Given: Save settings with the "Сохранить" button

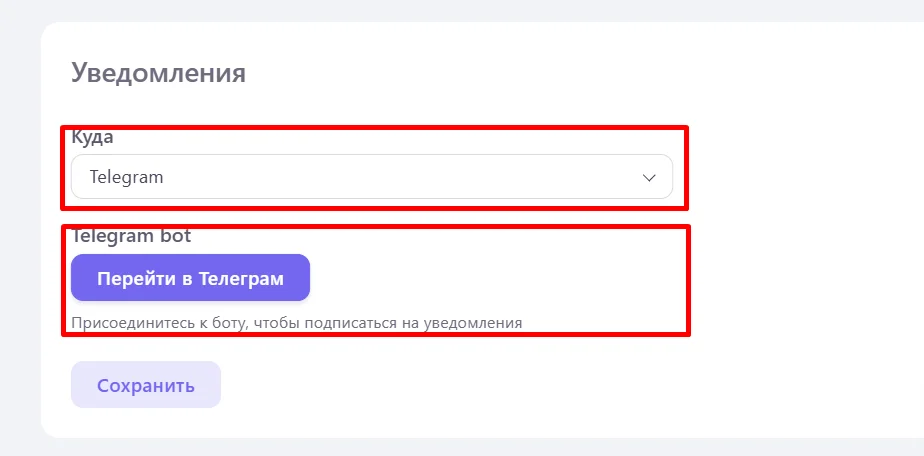Looking at the screenshot, I should 146,385.
